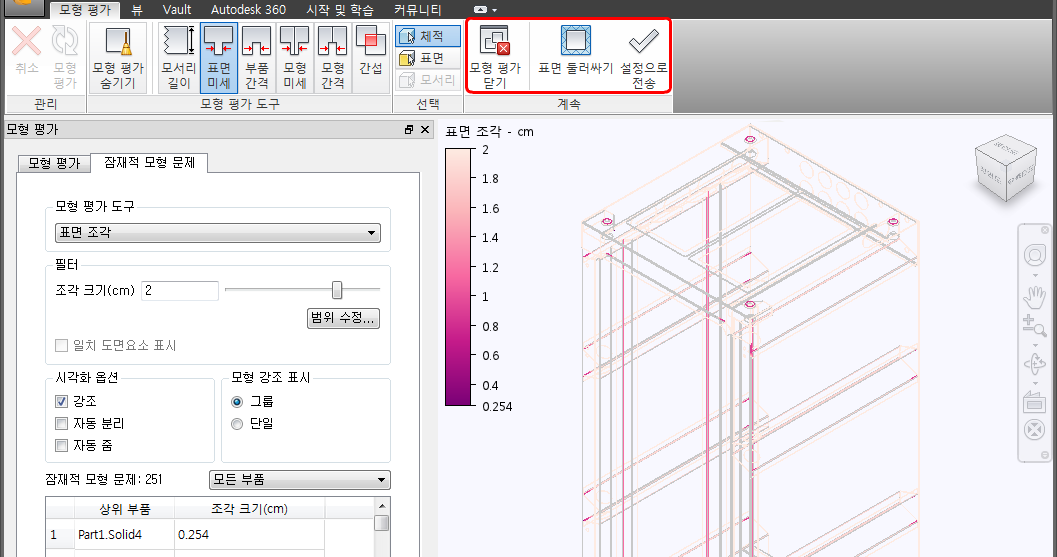
Task: Click 모형 평가 숨기기 broom icon
Action: (x=118, y=42)
